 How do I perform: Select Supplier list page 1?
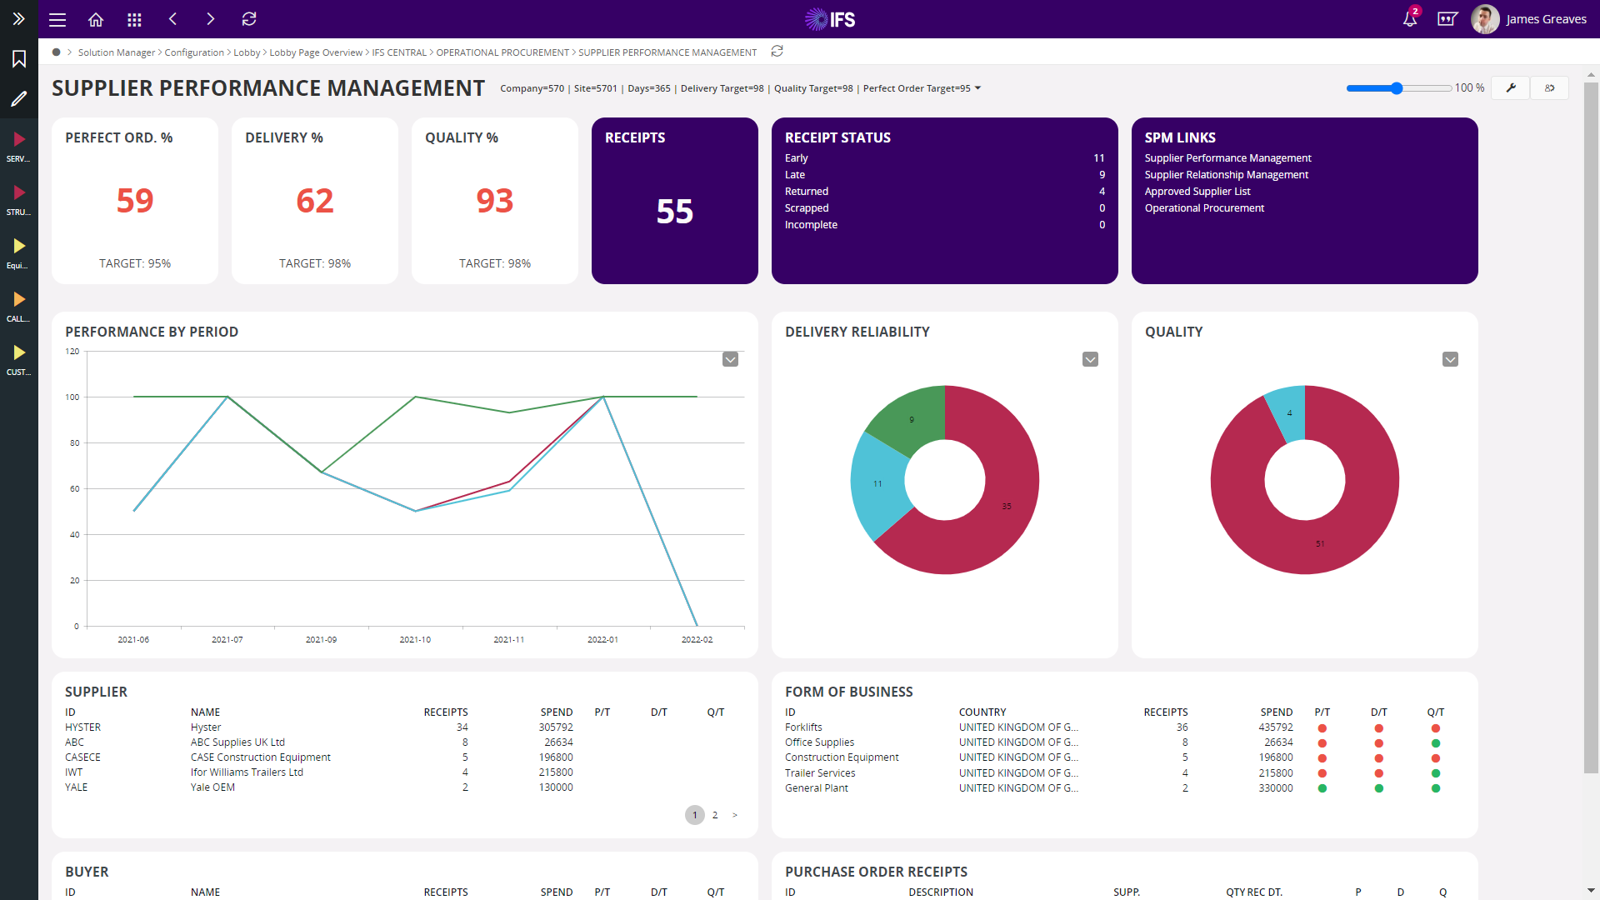[x=695, y=815]
